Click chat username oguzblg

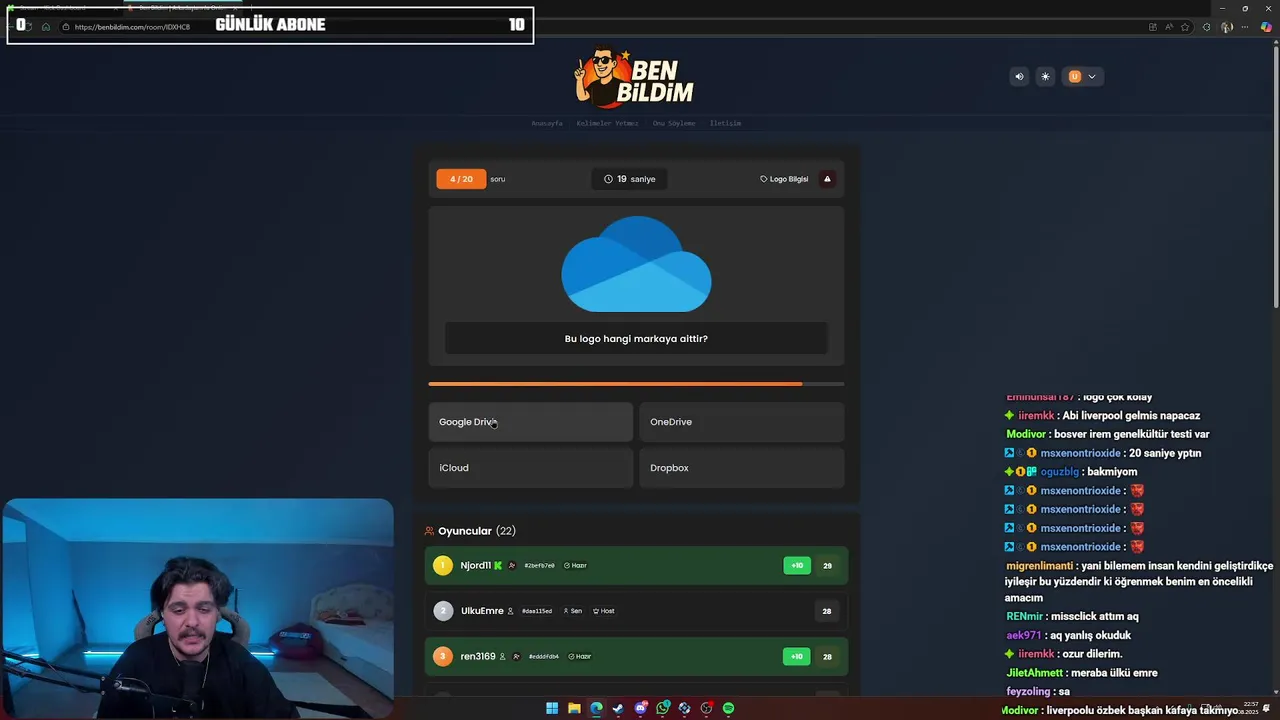[1059, 472]
